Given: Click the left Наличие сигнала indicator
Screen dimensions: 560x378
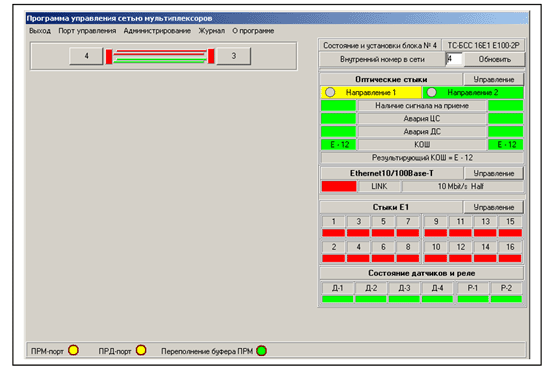Looking at the screenshot, I should click(338, 106).
